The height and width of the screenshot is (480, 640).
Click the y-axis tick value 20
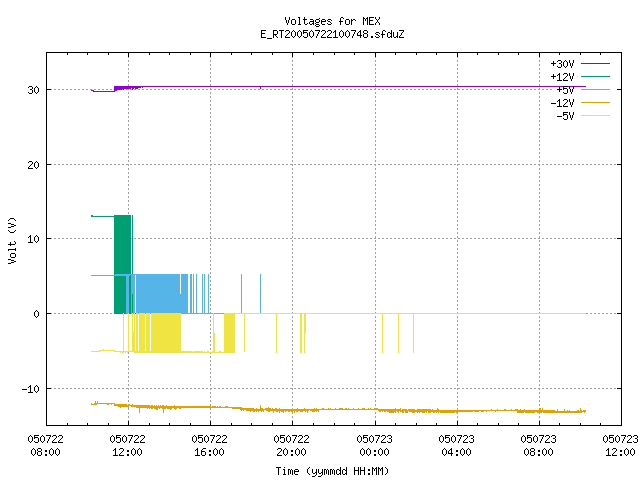(x=33, y=165)
